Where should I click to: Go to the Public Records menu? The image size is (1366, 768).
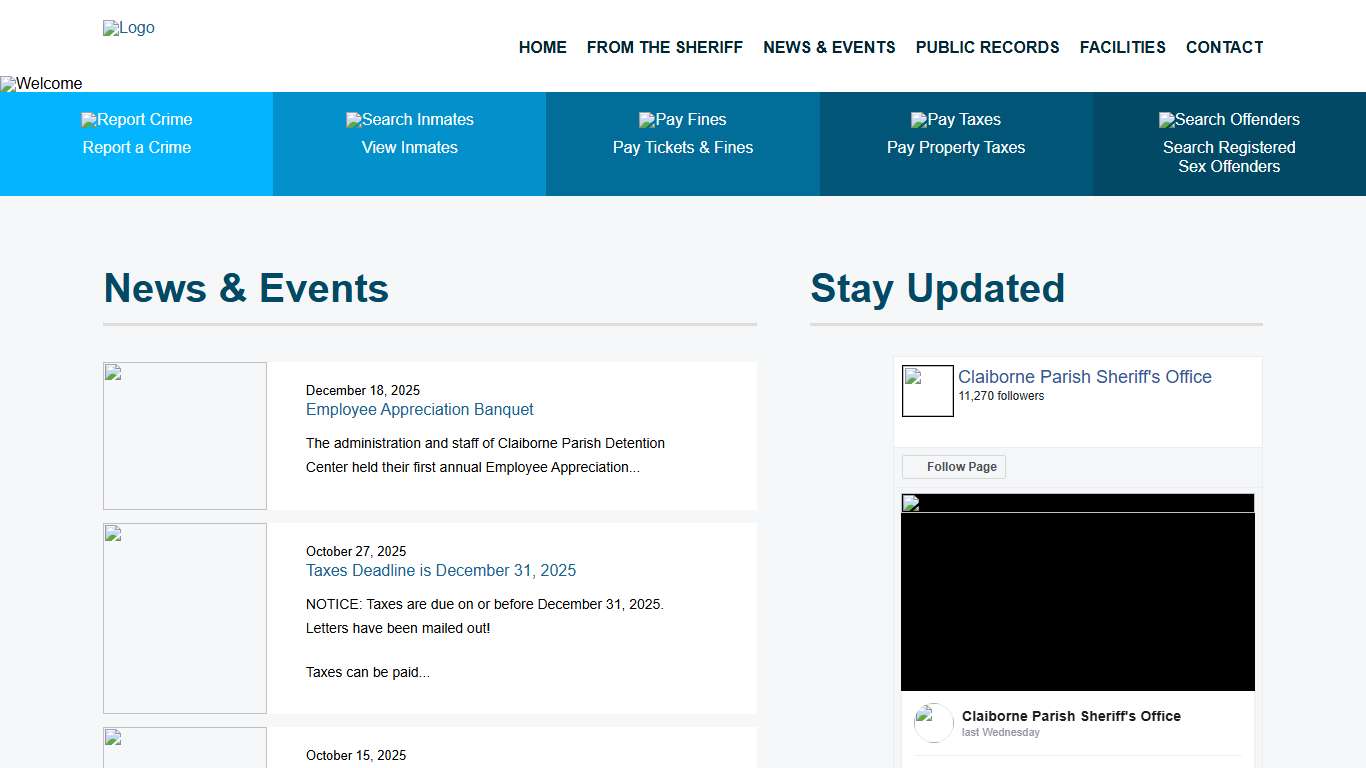point(987,47)
